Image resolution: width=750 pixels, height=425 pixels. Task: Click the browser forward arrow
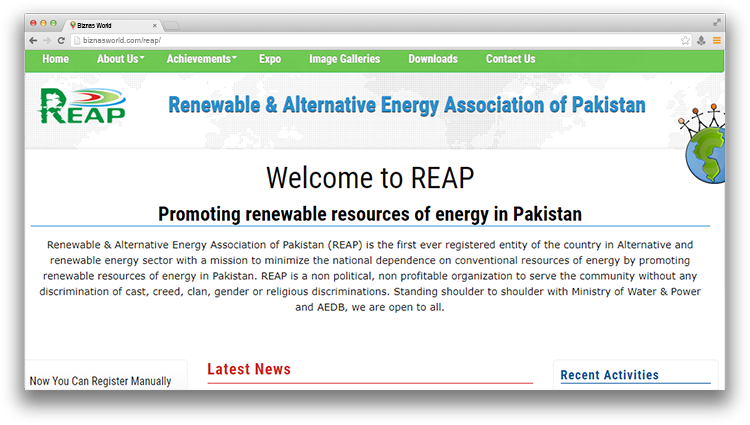coord(47,40)
